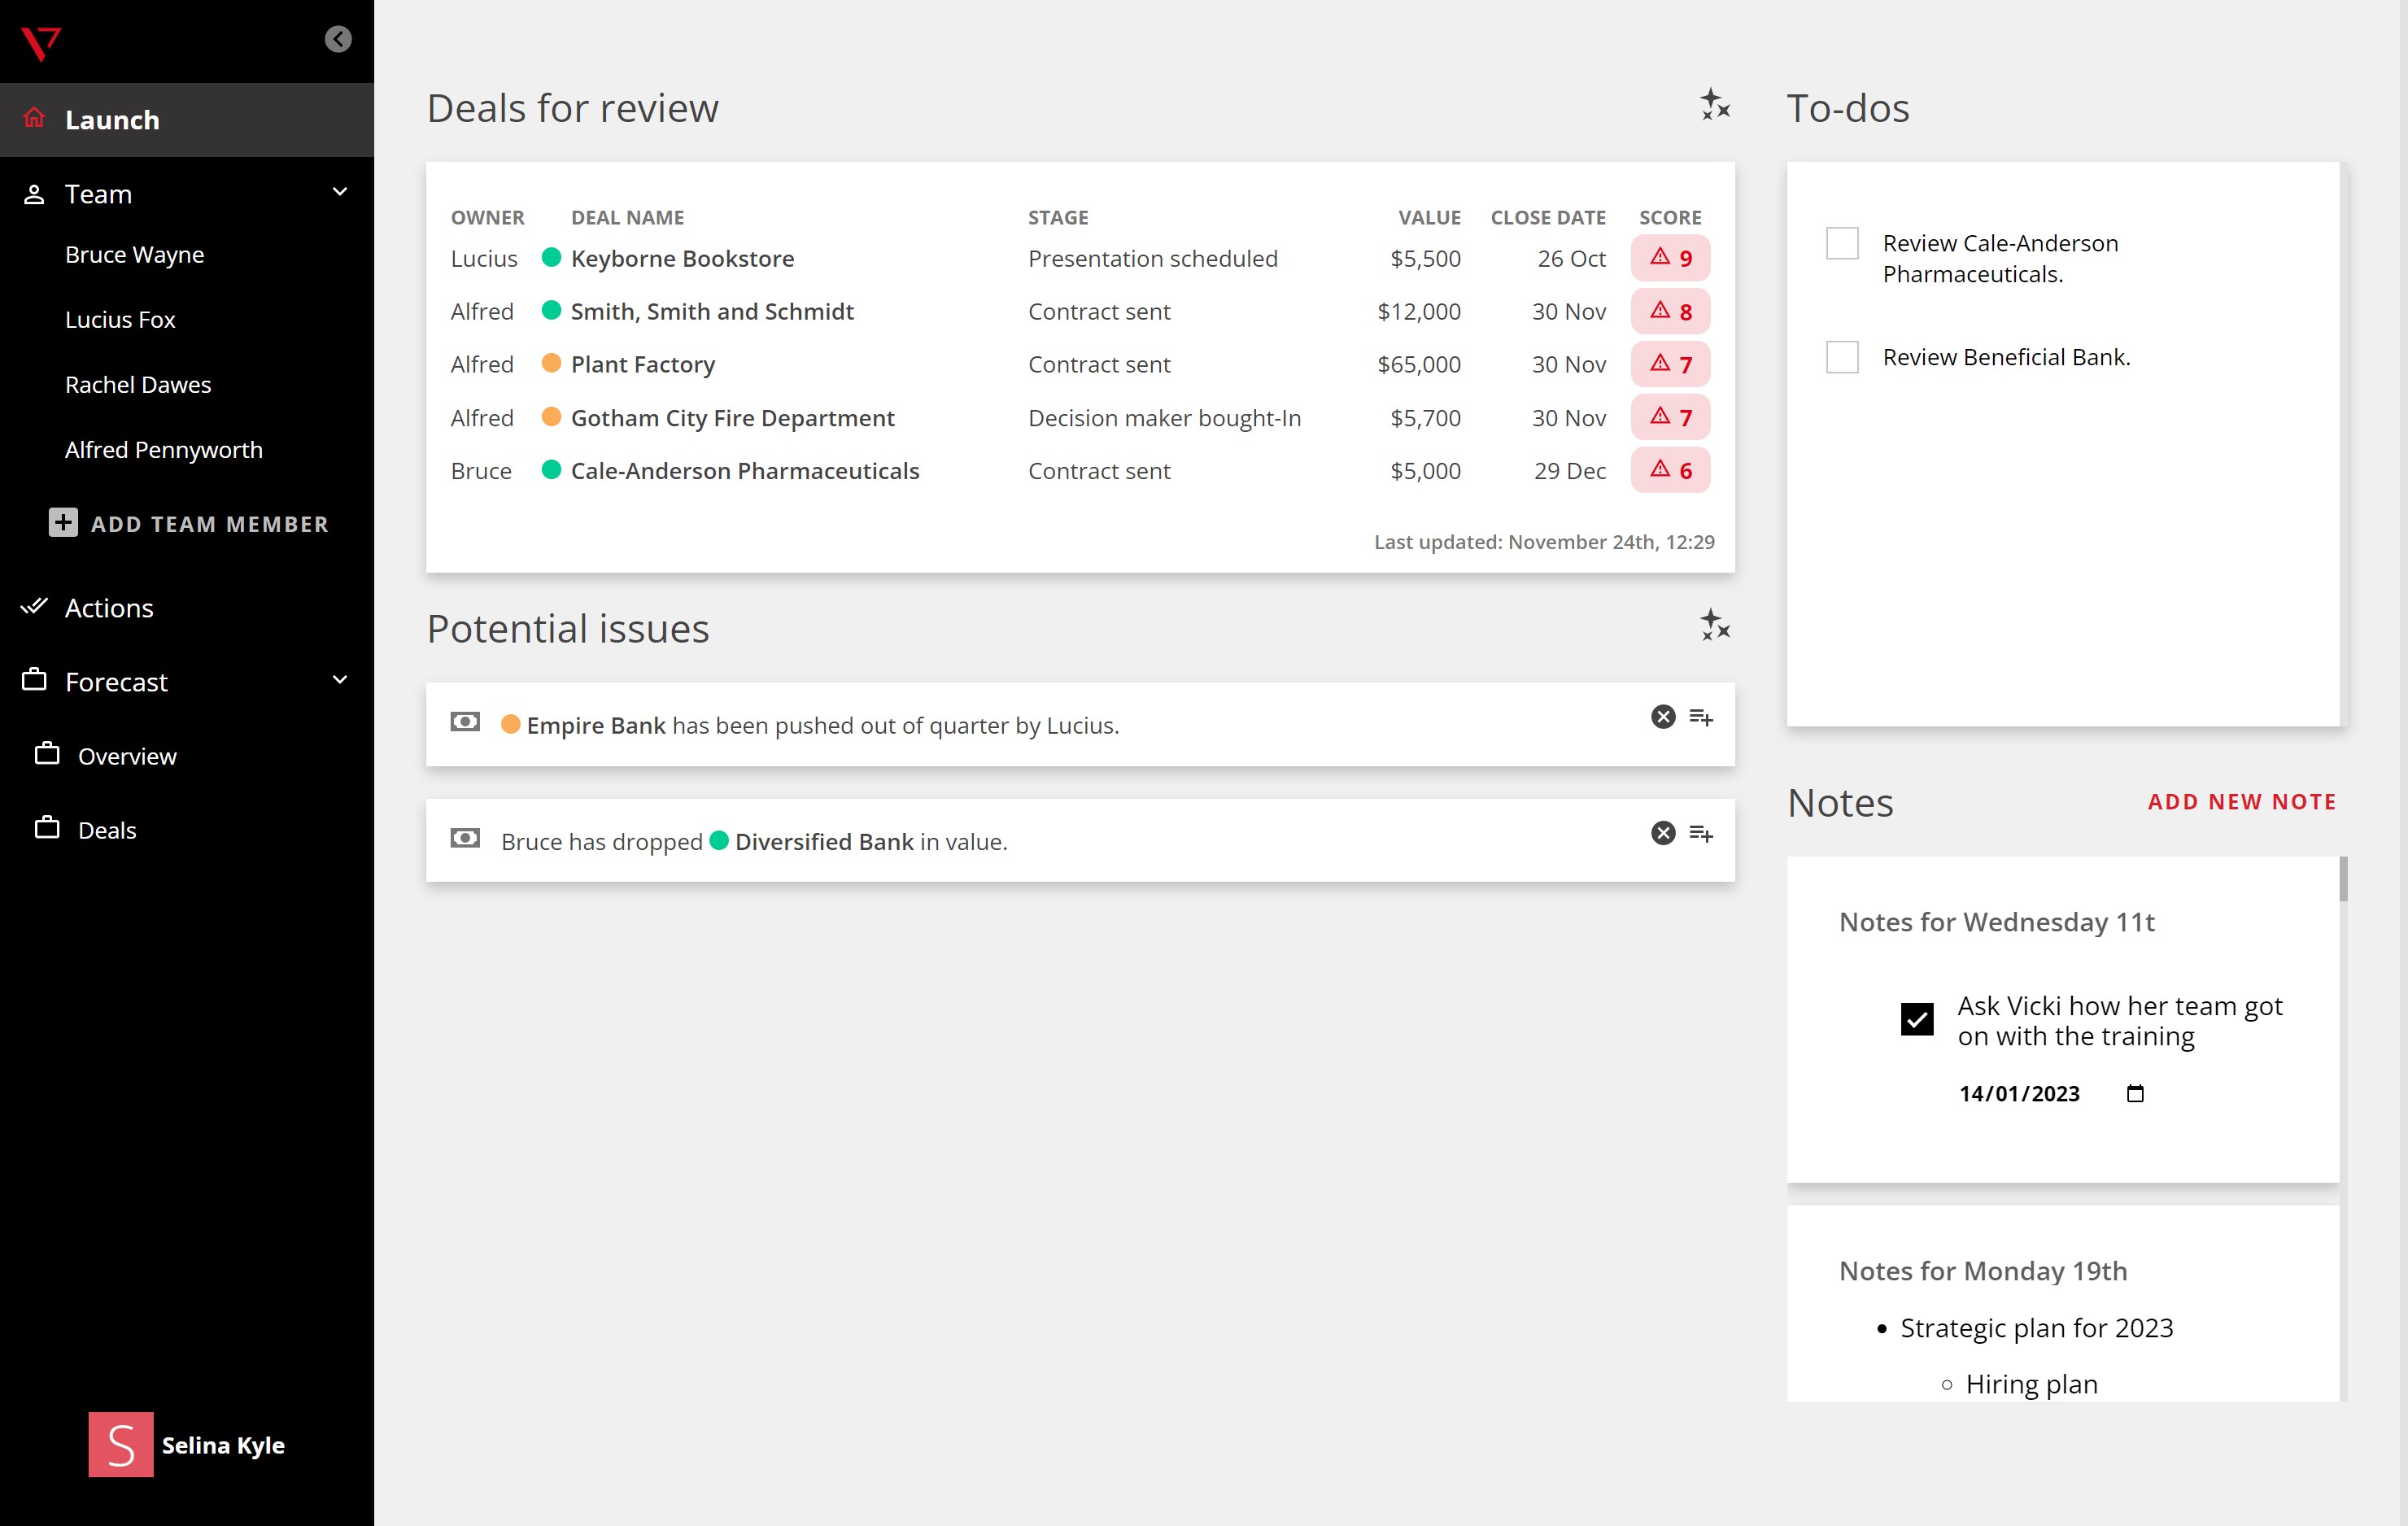Screen dimensions: 2408x1526
Task: Add Empire Bank issue to to-dos list
Action: (1701, 717)
